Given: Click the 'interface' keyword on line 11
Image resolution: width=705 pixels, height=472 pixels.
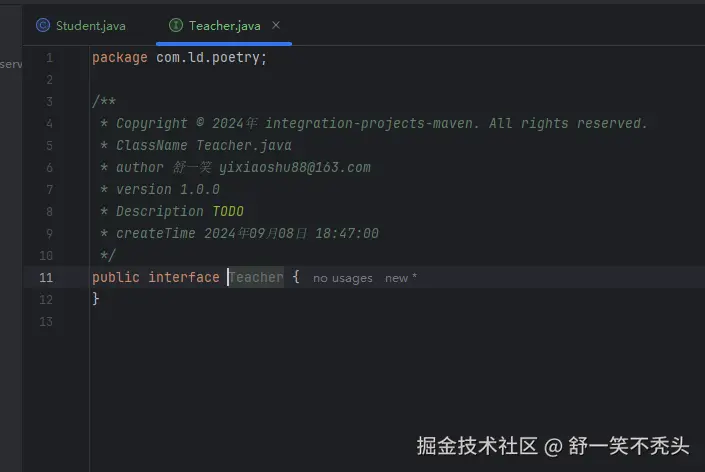Looking at the screenshot, I should pos(184,277).
